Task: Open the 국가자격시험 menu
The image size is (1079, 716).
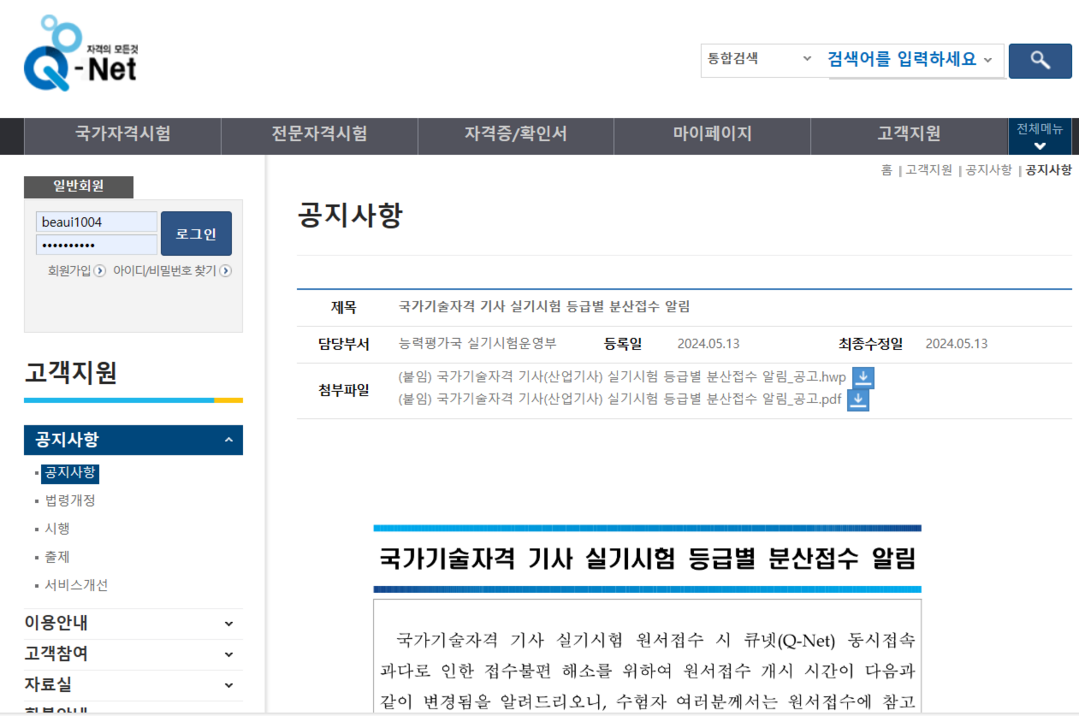Action: pos(122,134)
